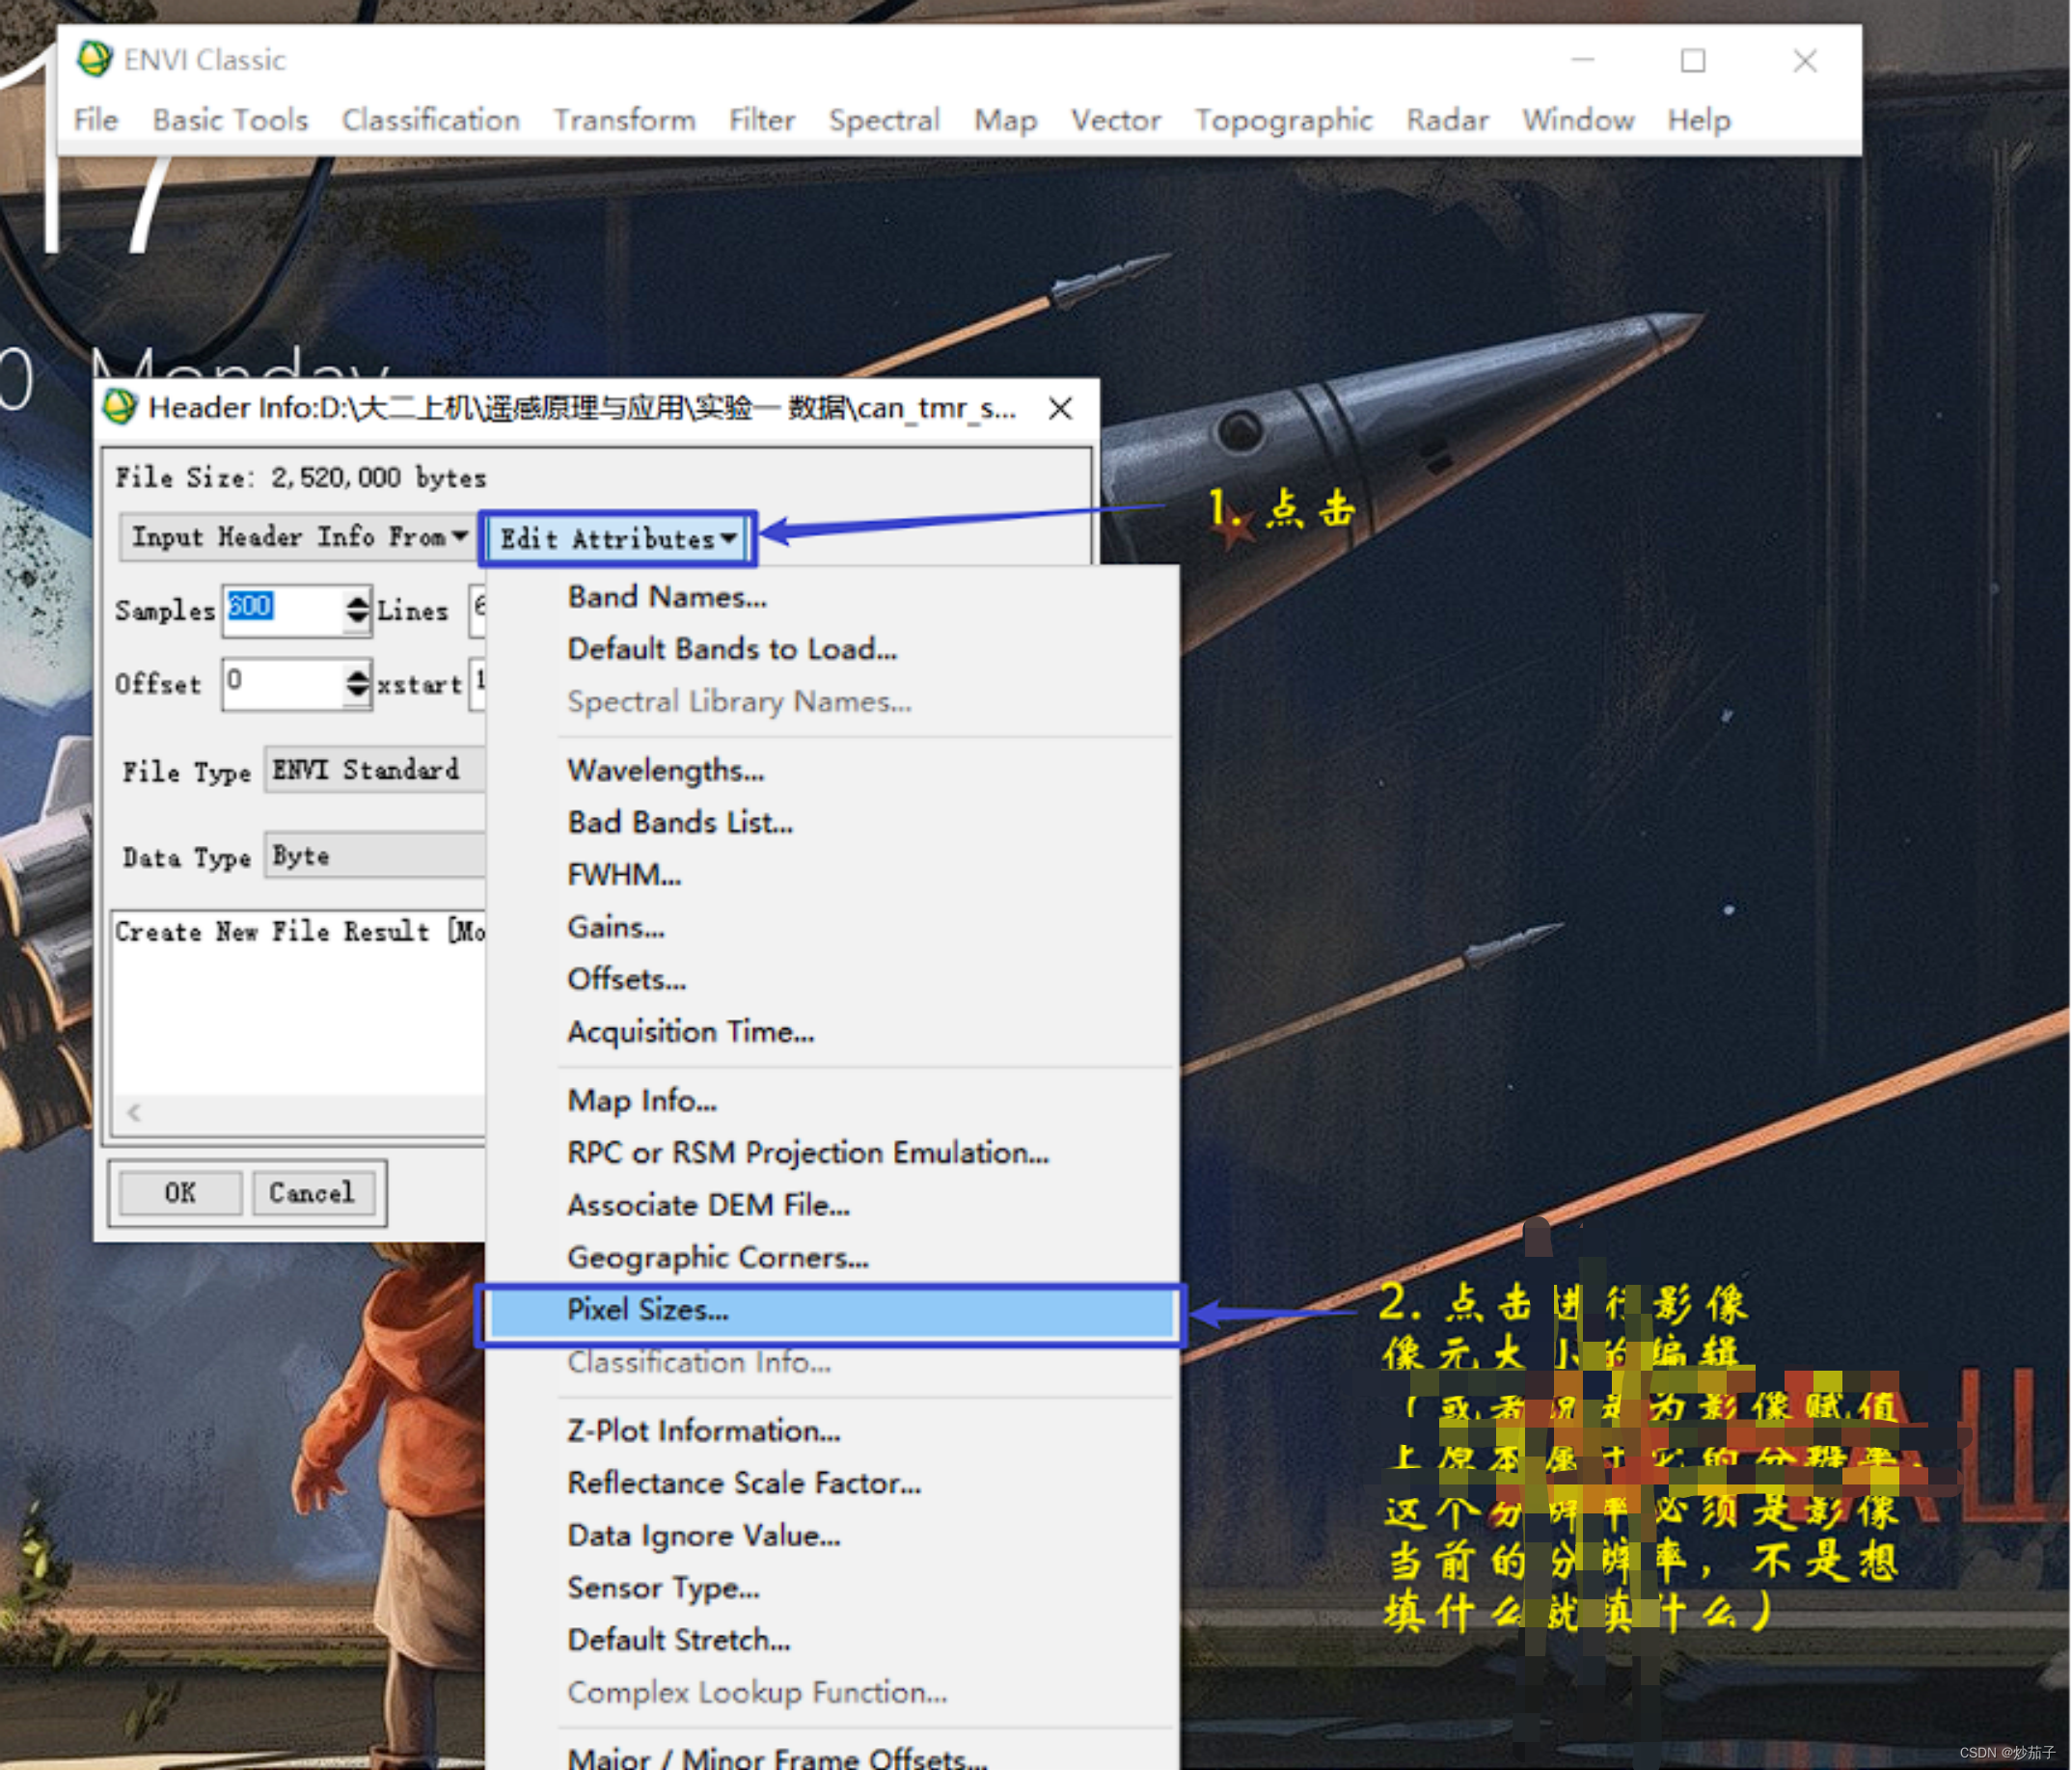
Task: Open the Basic Tools menu
Action: pyautogui.click(x=230, y=120)
